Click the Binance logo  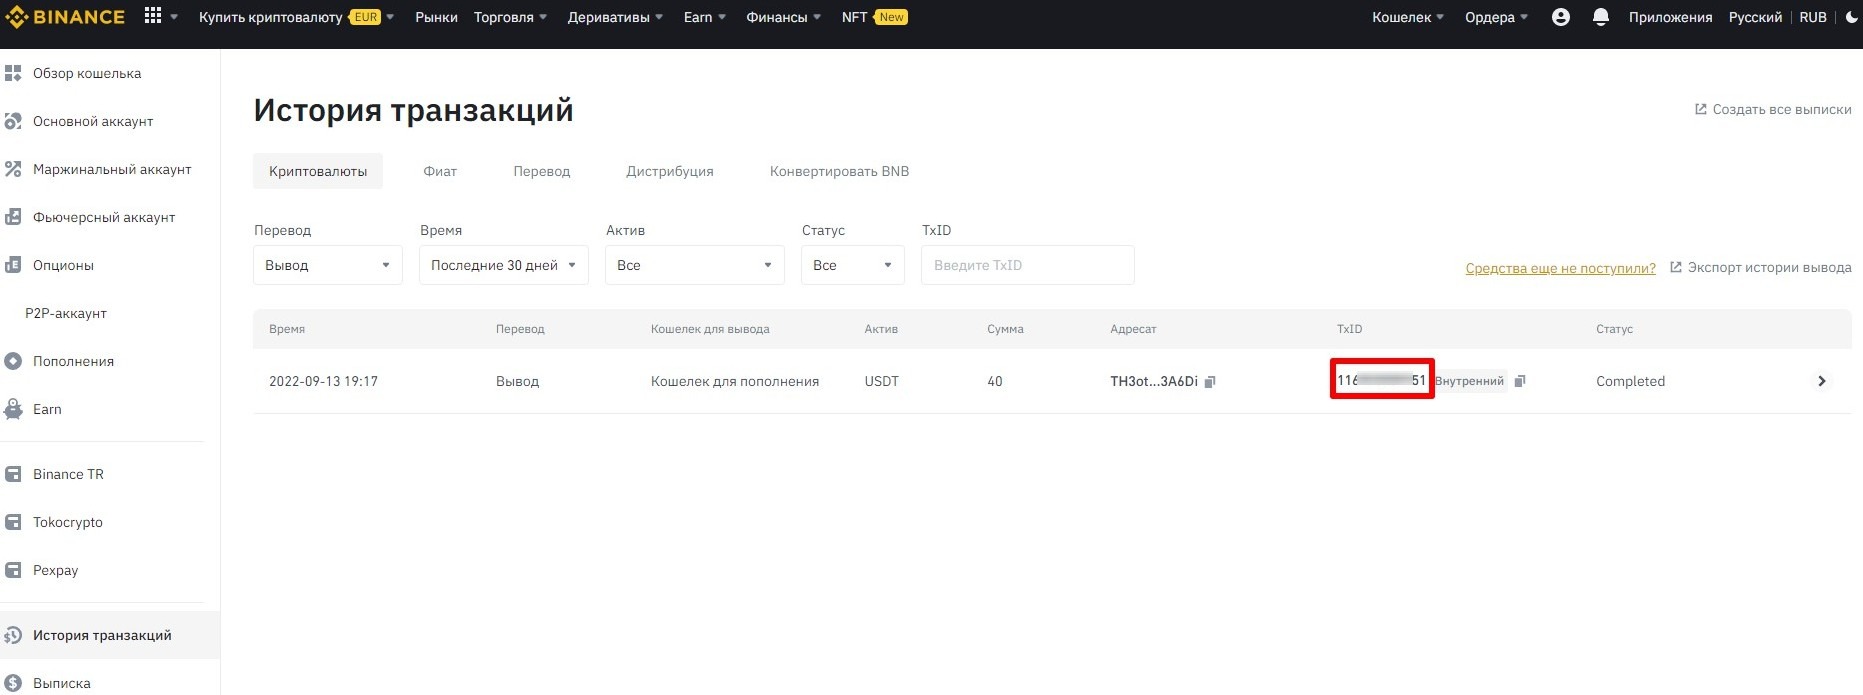(65, 17)
